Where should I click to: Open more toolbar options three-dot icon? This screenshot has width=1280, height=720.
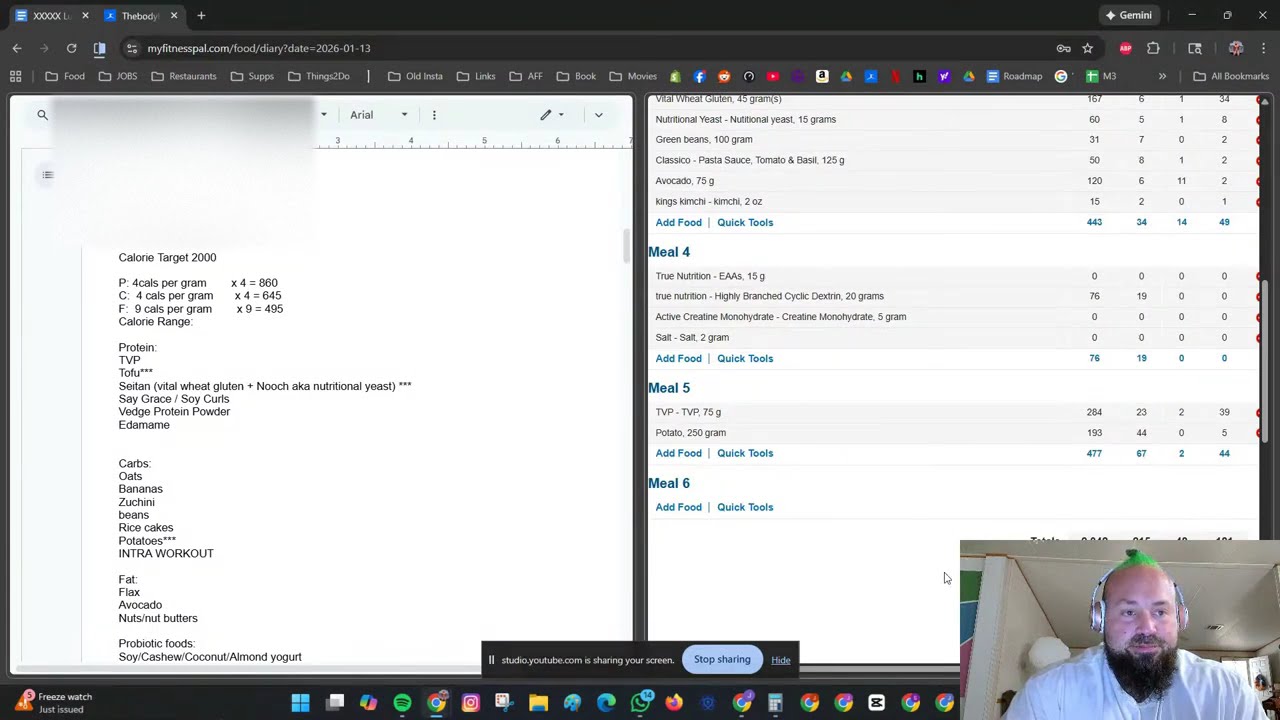click(434, 115)
